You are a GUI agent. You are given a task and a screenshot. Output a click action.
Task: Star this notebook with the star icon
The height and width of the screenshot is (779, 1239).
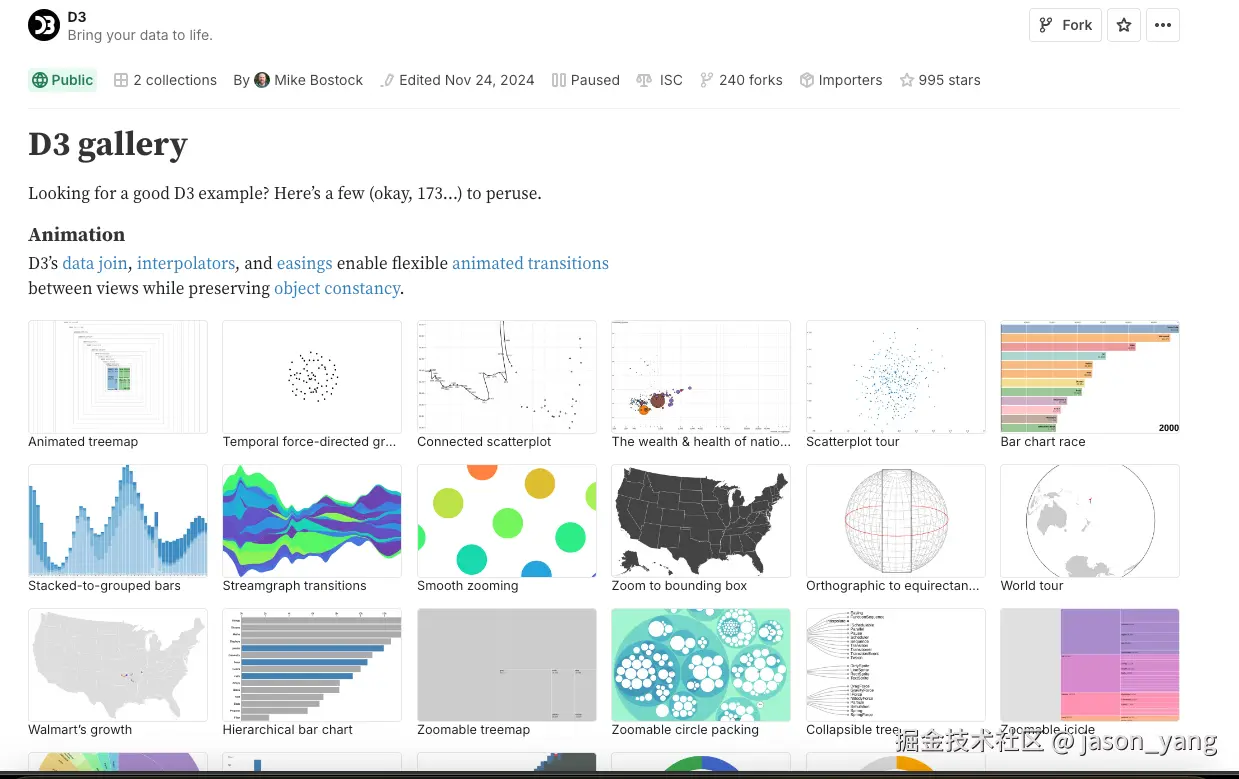[1124, 25]
